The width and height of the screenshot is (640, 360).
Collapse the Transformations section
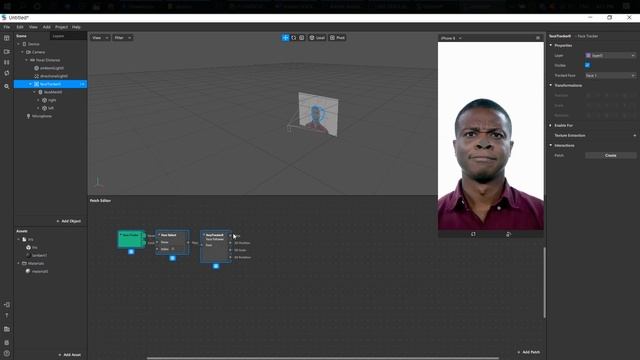[x=551, y=85]
